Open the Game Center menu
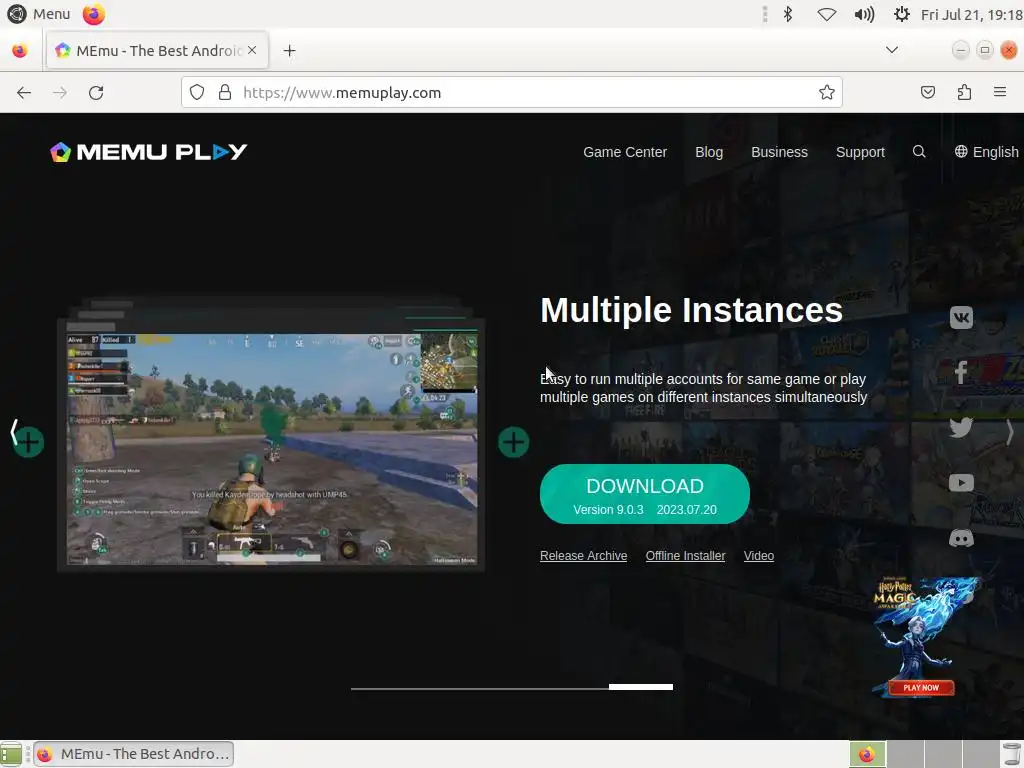The height and width of the screenshot is (768, 1024). pyautogui.click(x=625, y=152)
